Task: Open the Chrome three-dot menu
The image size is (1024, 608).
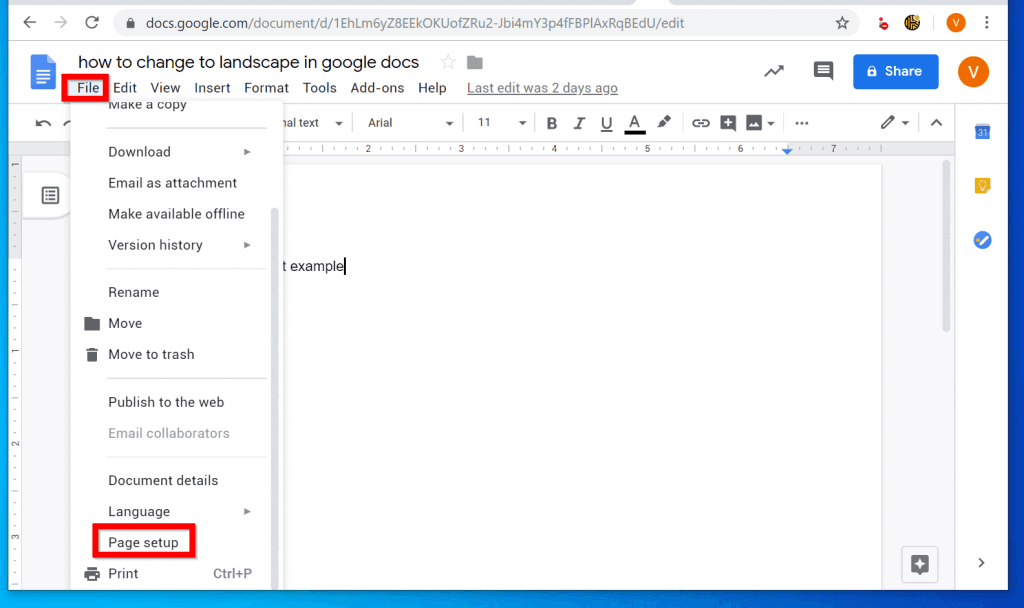Action: point(987,23)
